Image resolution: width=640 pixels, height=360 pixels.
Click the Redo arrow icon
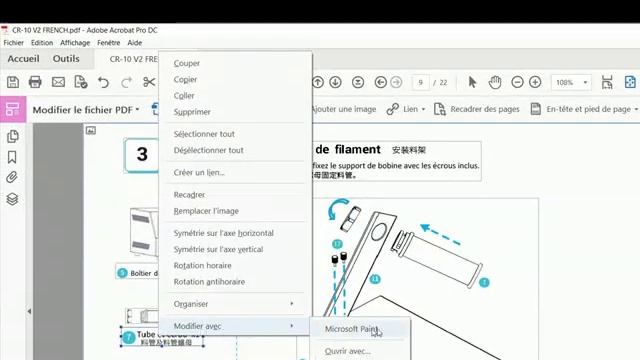pyautogui.click(x=126, y=82)
